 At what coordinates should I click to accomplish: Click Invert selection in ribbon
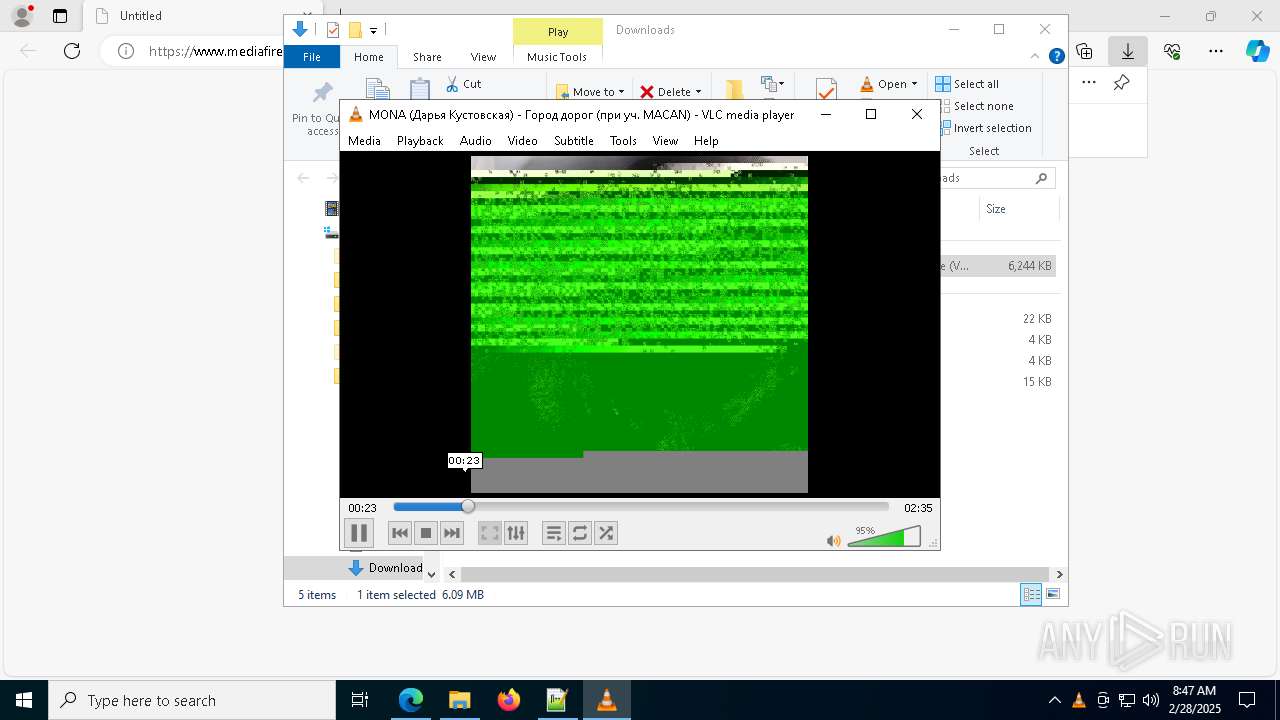tap(986, 128)
